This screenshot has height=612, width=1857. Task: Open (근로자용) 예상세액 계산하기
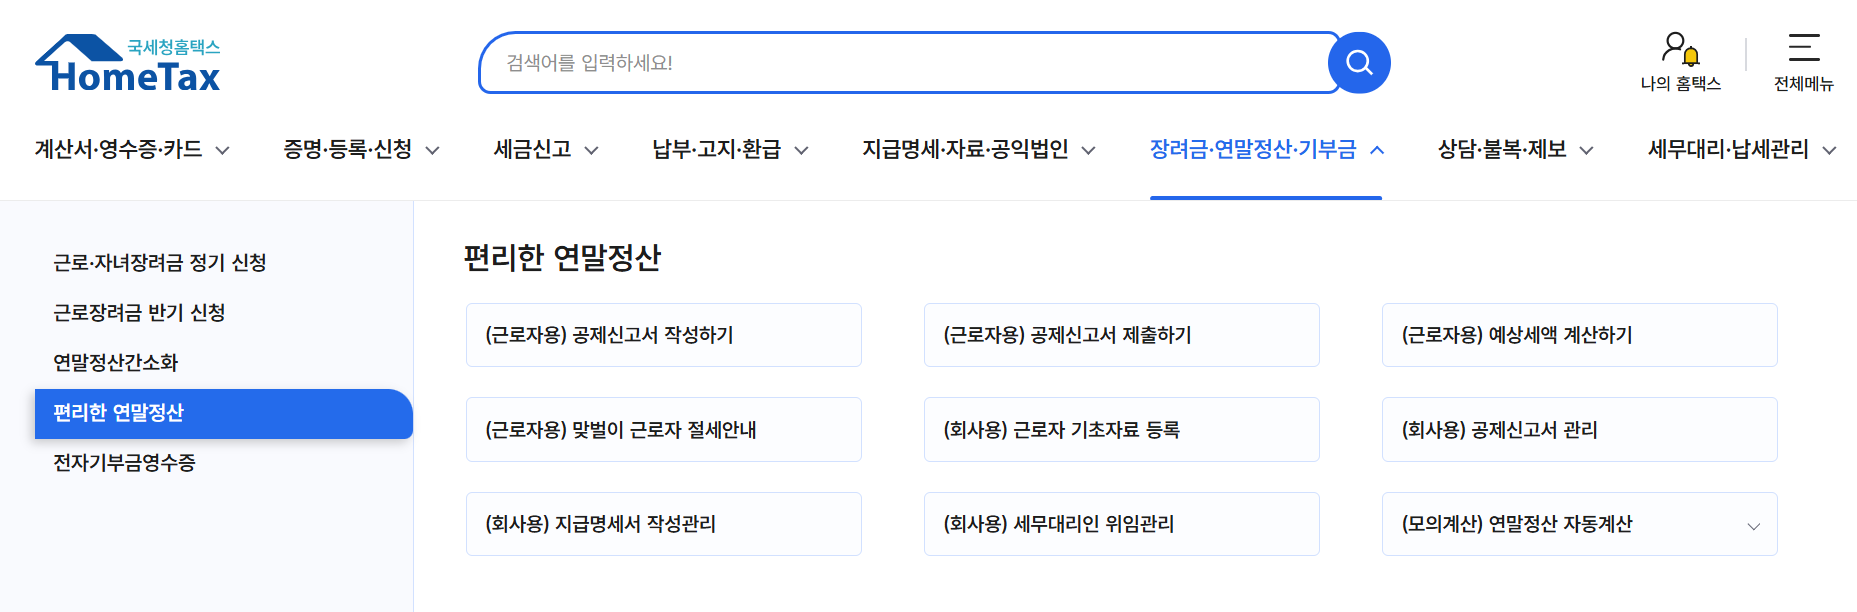pos(1580,335)
